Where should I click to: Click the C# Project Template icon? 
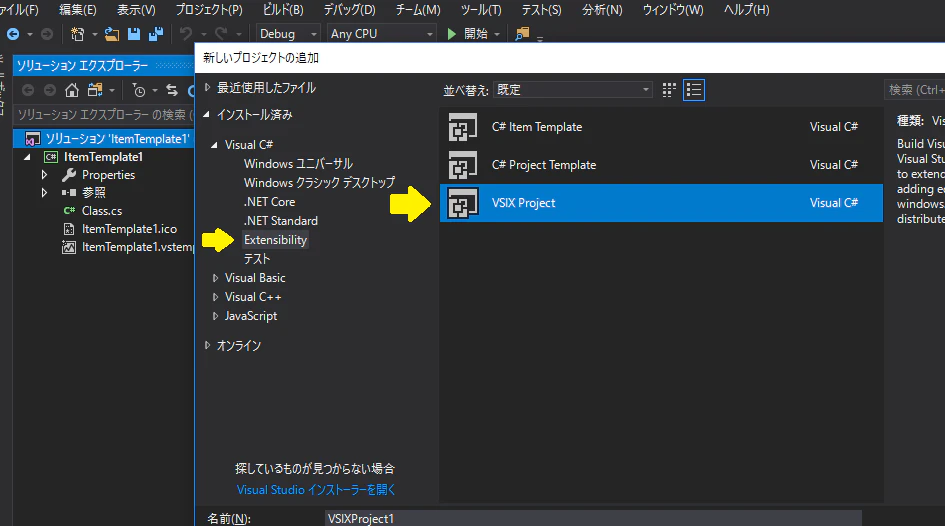[x=462, y=165]
